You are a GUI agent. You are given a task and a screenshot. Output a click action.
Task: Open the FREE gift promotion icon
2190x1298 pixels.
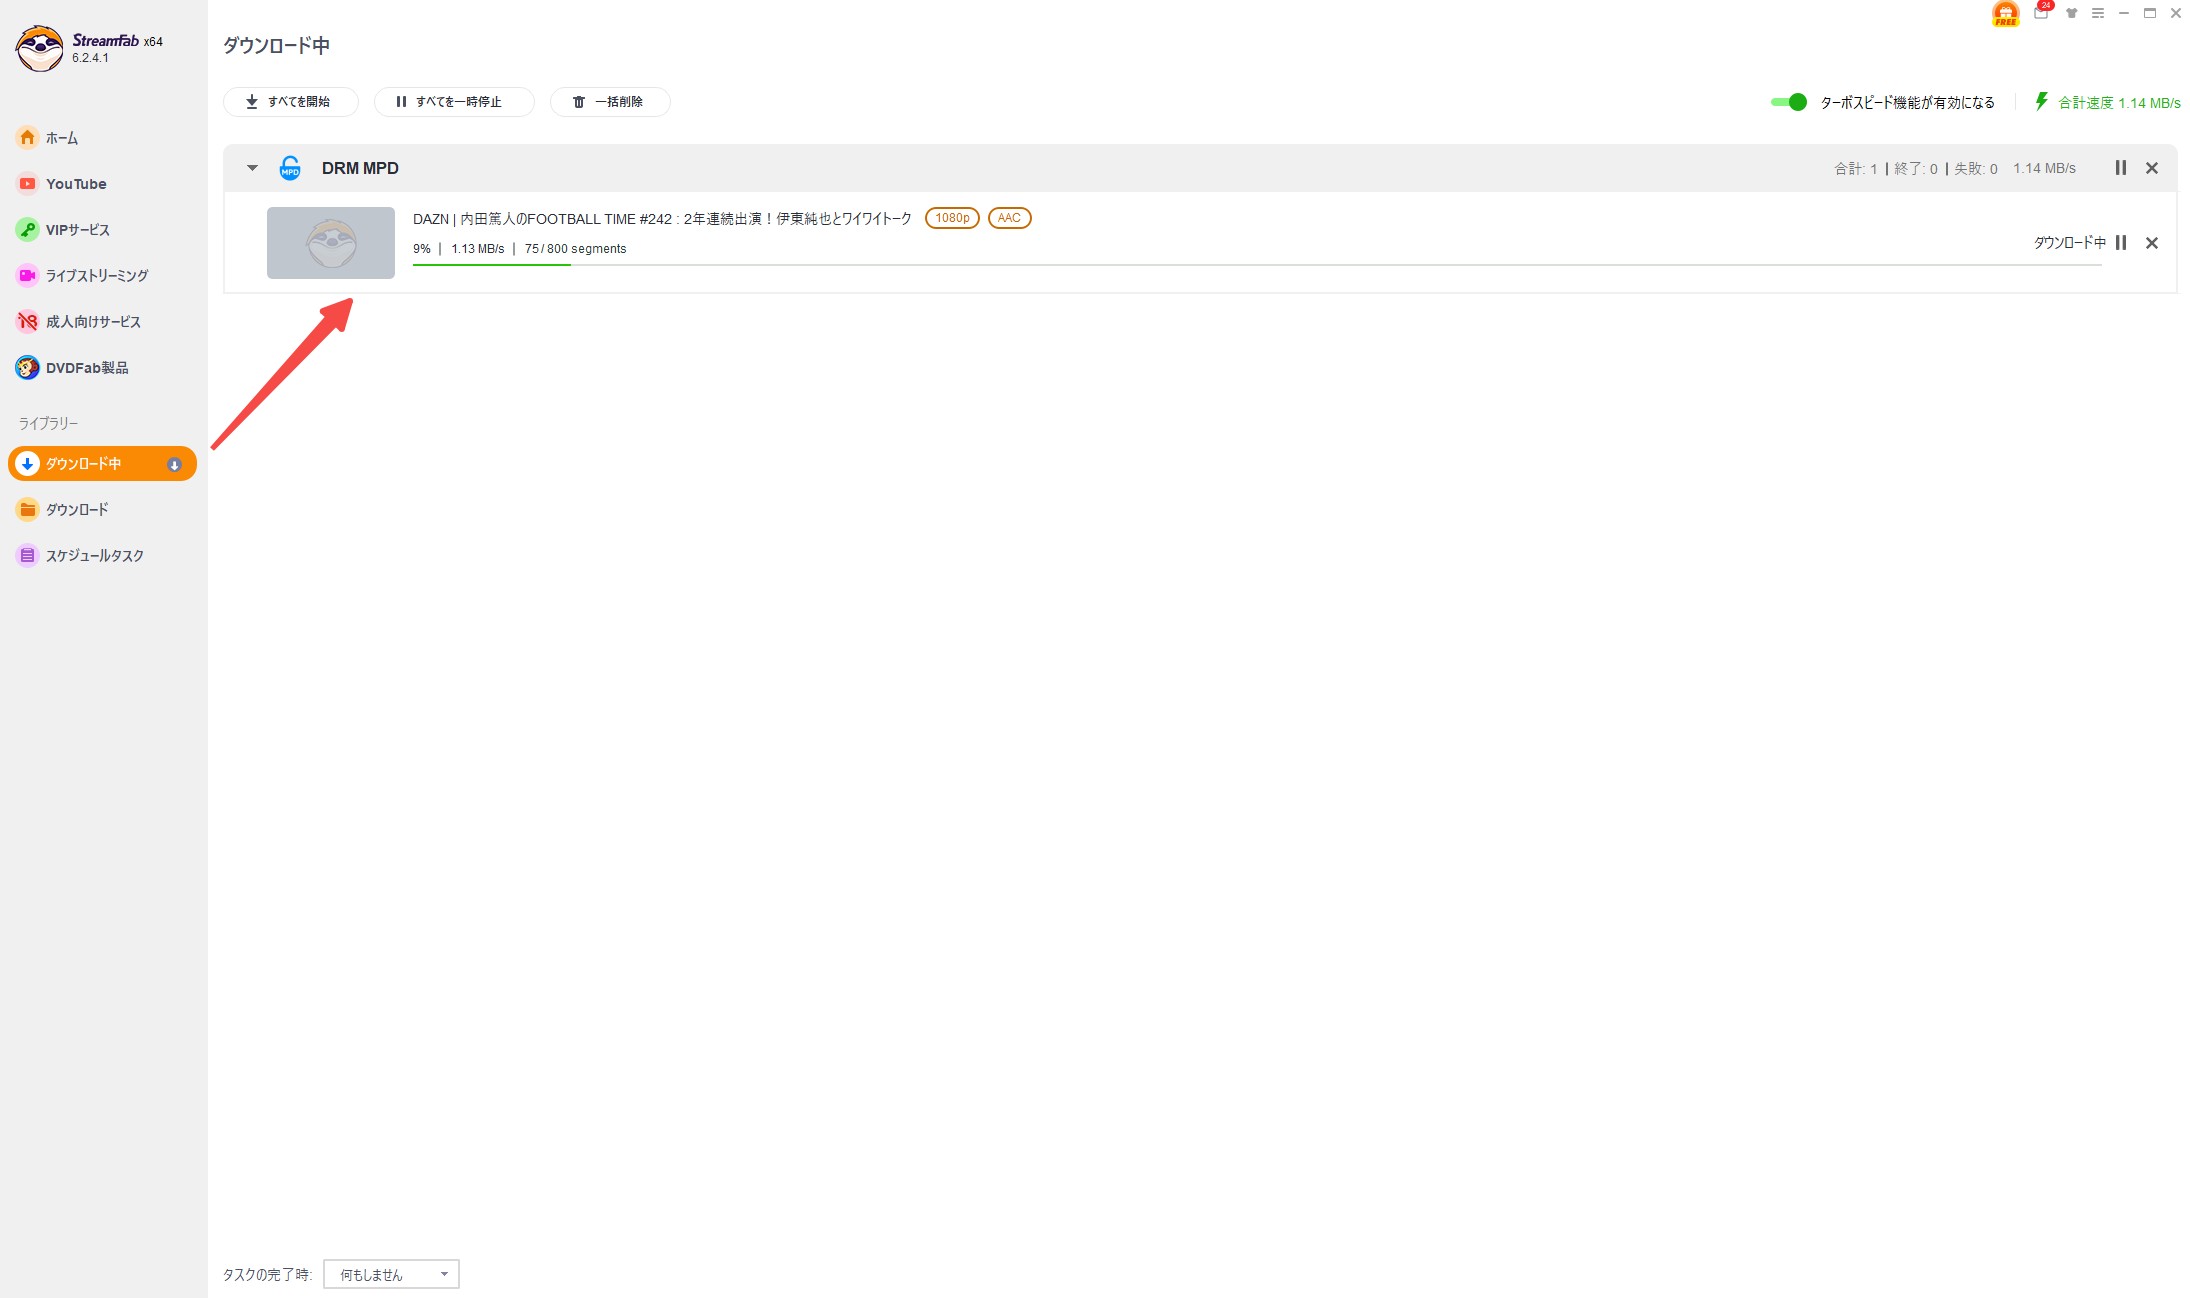point(2005,14)
